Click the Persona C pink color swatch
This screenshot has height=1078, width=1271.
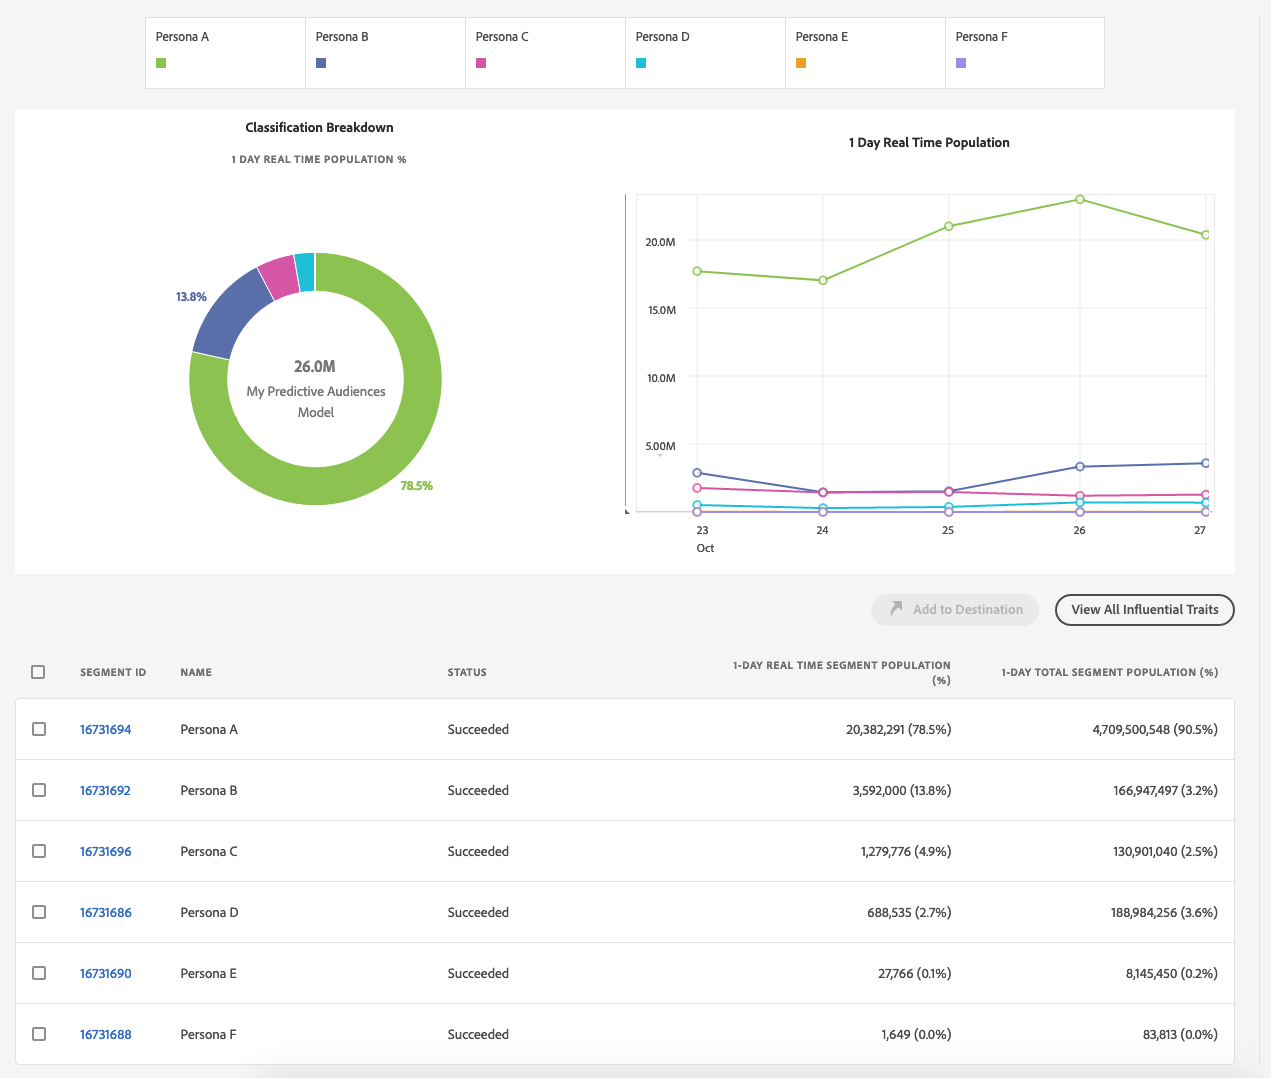pos(481,63)
